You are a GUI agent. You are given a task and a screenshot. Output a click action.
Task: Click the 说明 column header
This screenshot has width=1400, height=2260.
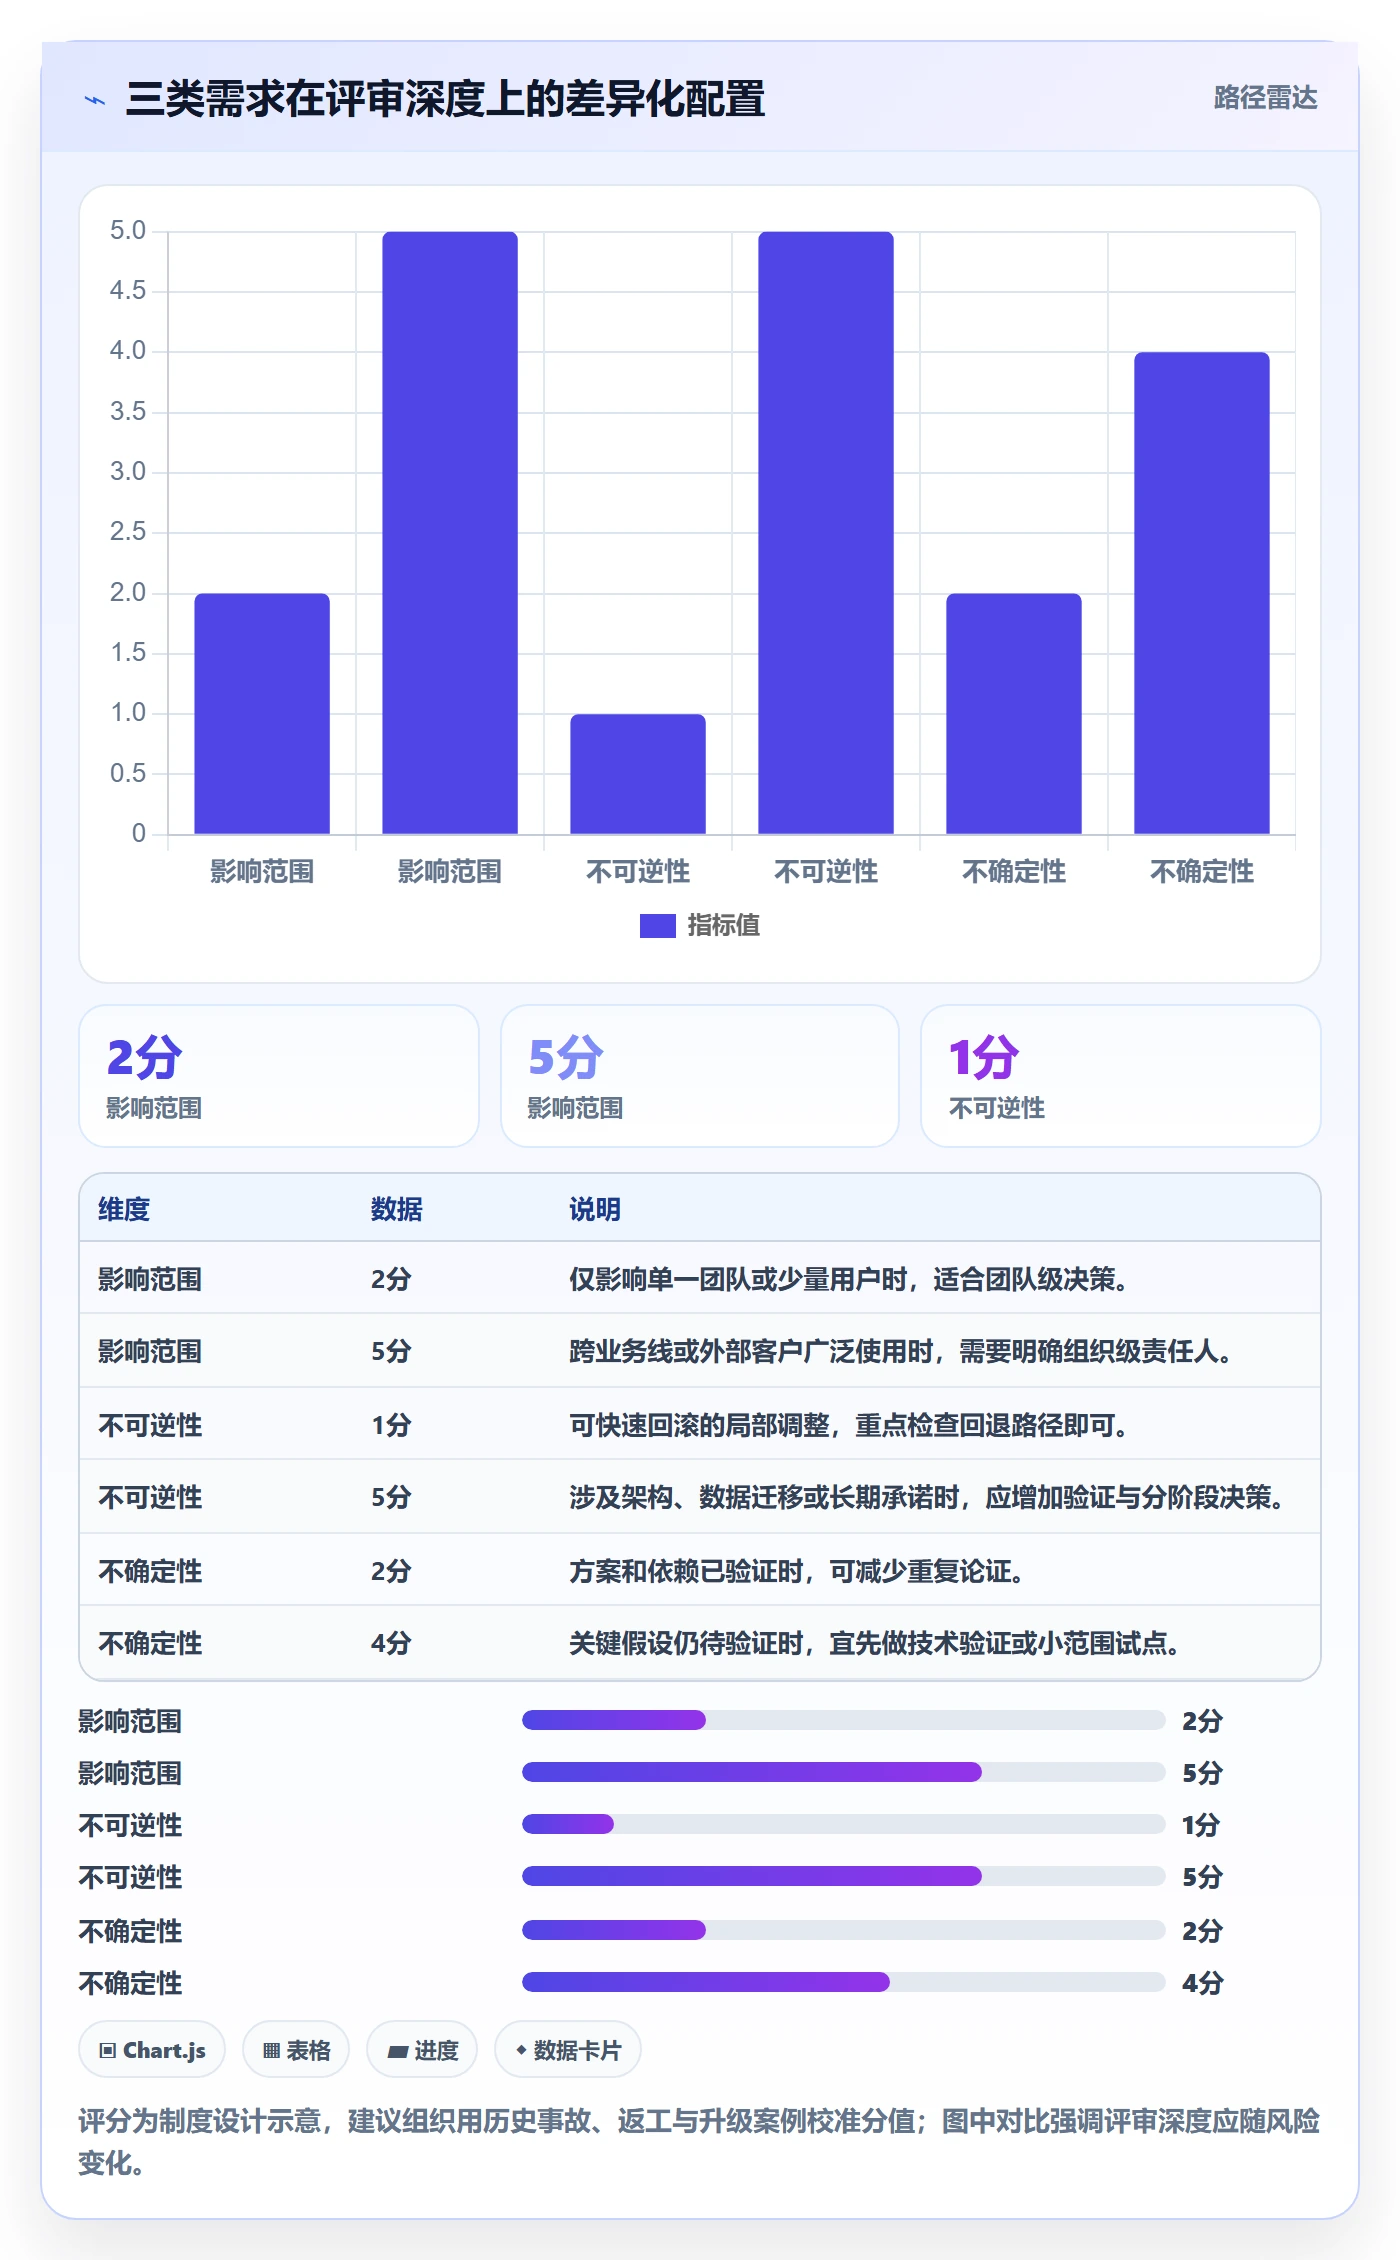point(595,1209)
